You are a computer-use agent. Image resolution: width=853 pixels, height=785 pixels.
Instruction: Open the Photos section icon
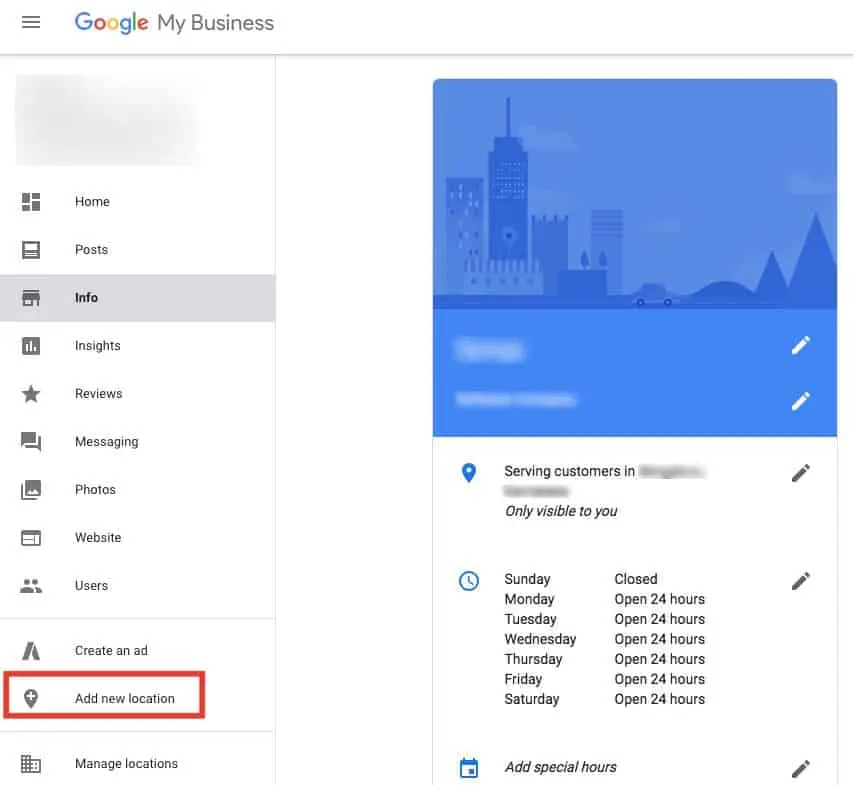click(31, 489)
